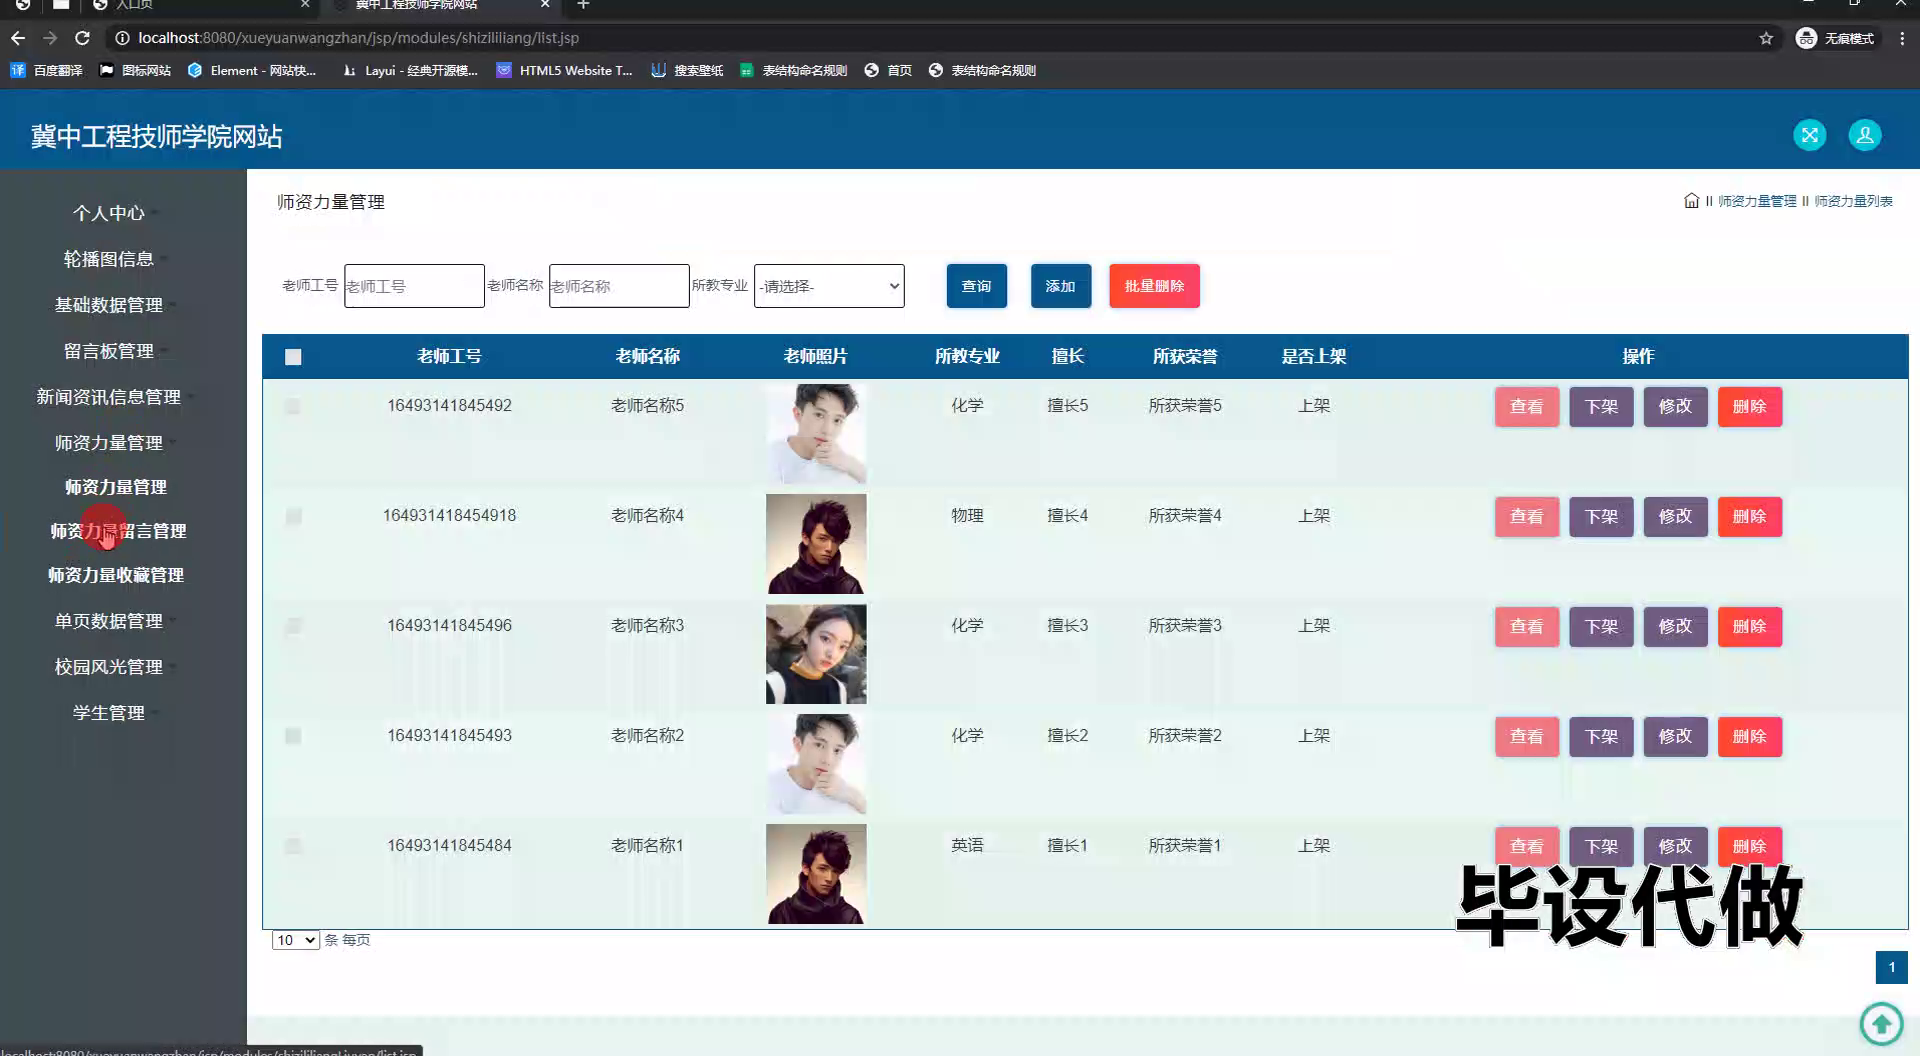
Task: Click the fullscreen toggle icon in header
Action: point(1809,135)
